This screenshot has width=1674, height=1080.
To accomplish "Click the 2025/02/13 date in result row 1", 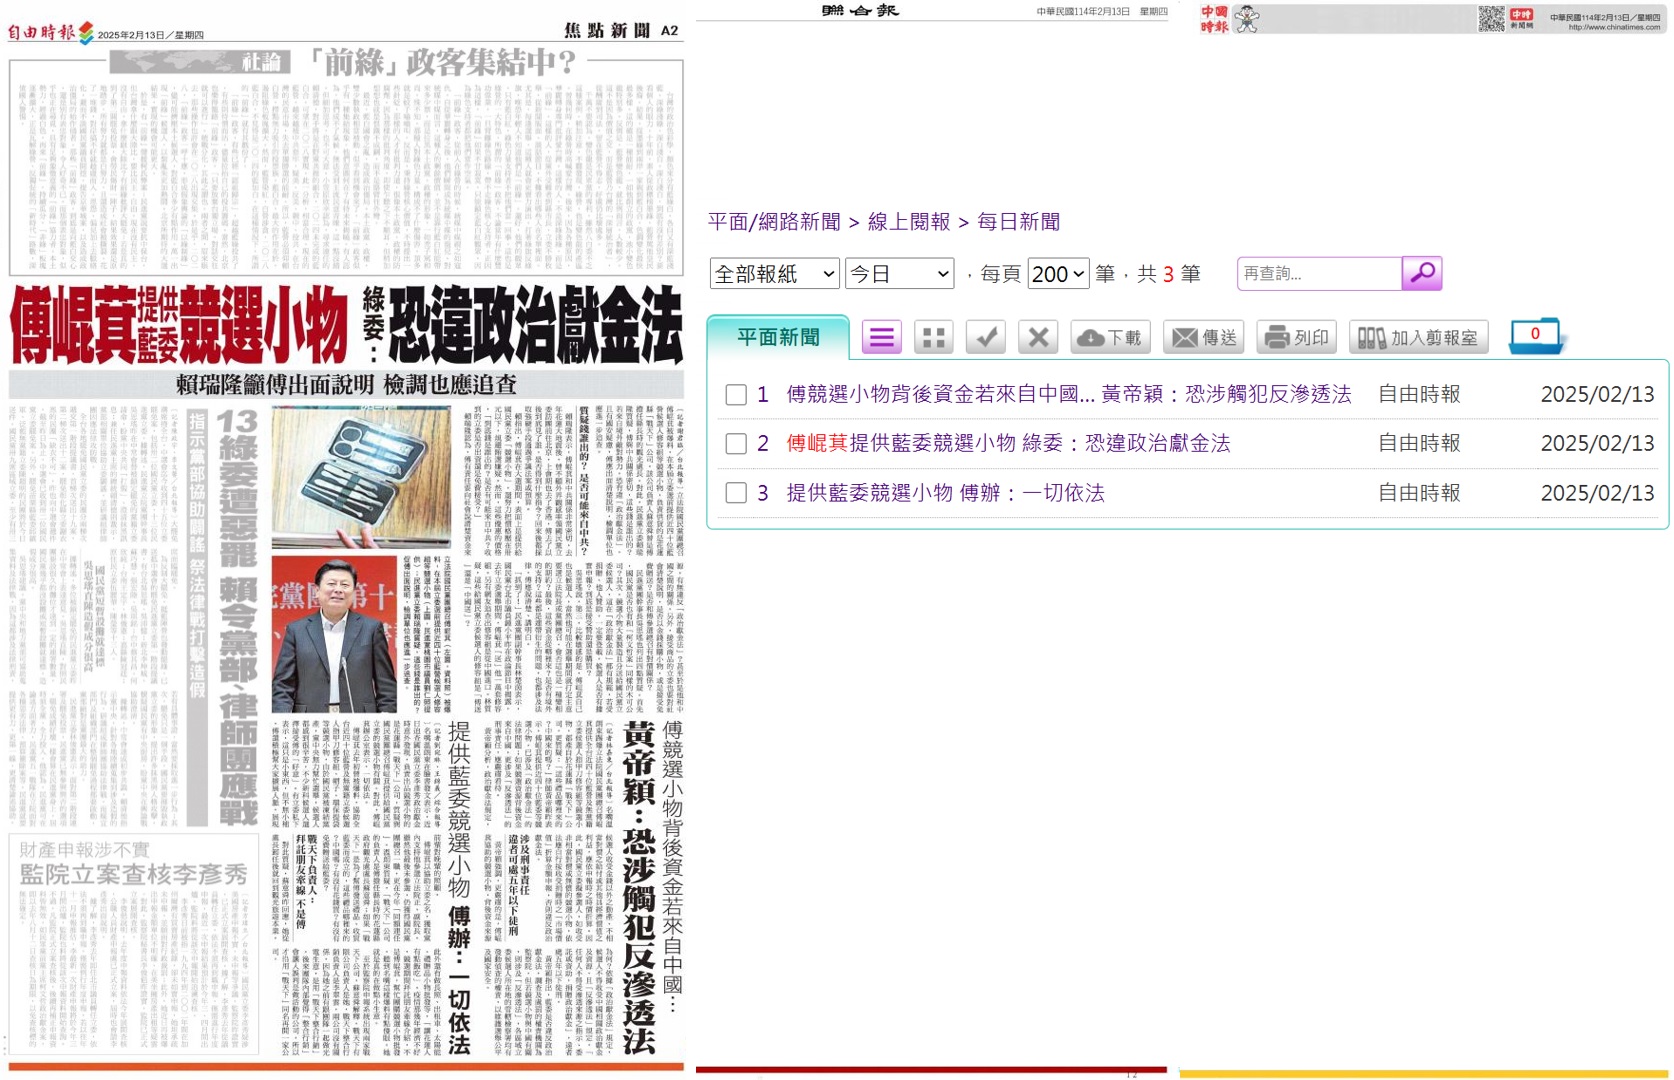I will click(1597, 394).
